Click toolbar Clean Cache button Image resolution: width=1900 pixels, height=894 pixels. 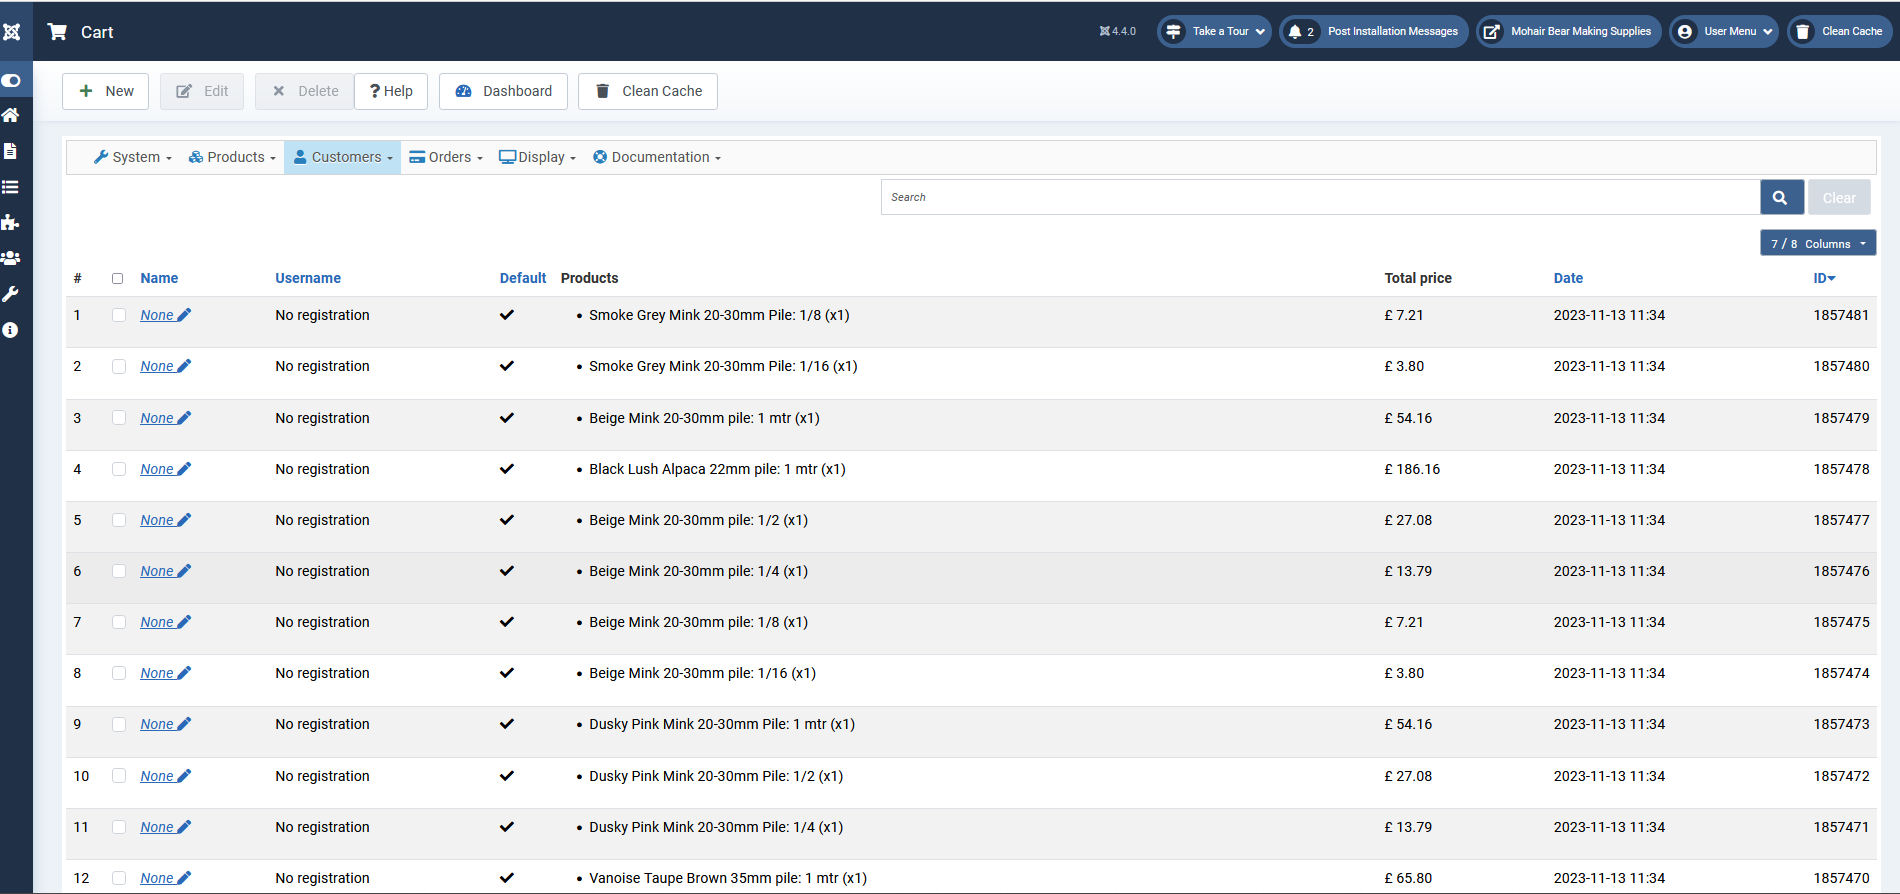click(648, 91)
